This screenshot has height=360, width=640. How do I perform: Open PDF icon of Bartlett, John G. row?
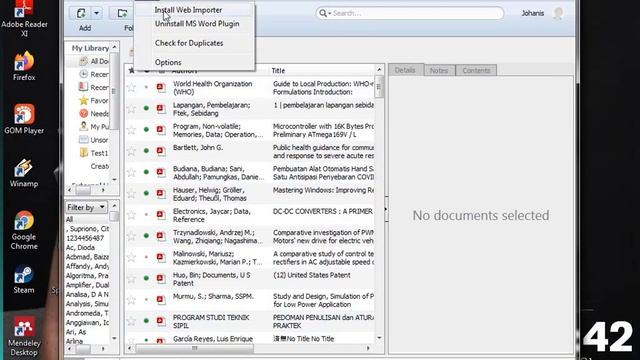coord(161,151)
